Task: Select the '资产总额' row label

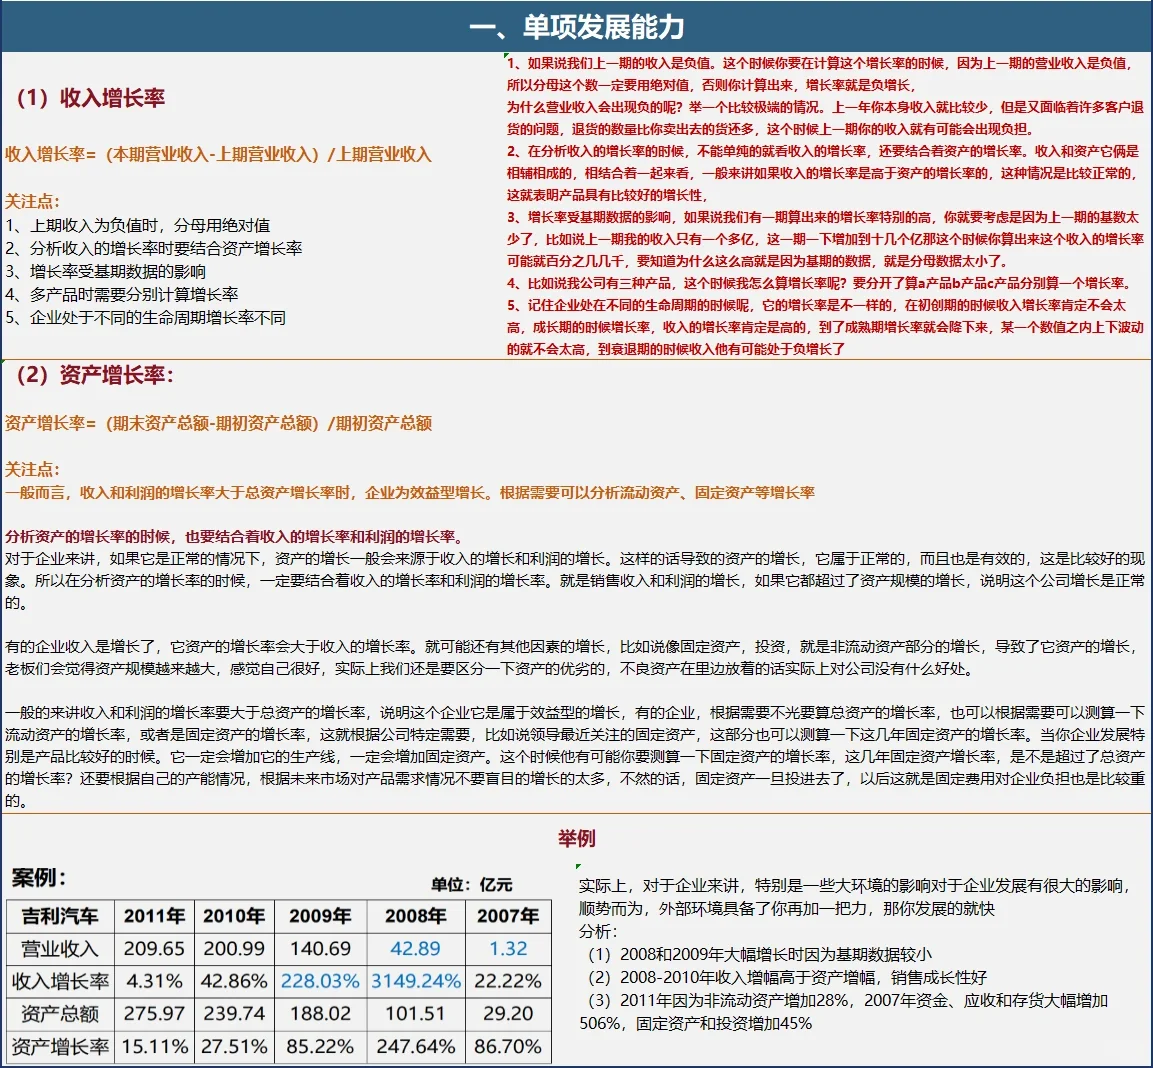Action: click(x=60, y=1014)
